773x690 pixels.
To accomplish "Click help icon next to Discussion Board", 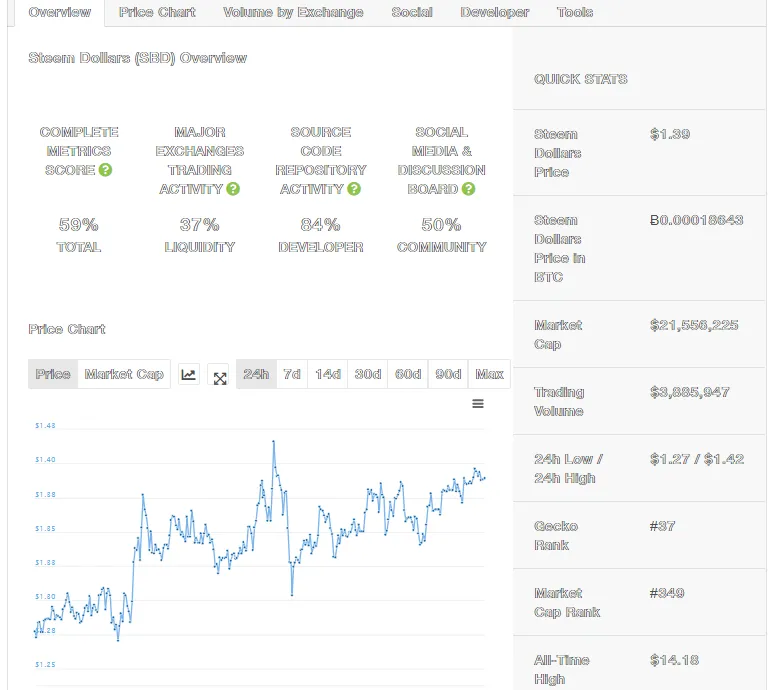I will tap(468, 189).
